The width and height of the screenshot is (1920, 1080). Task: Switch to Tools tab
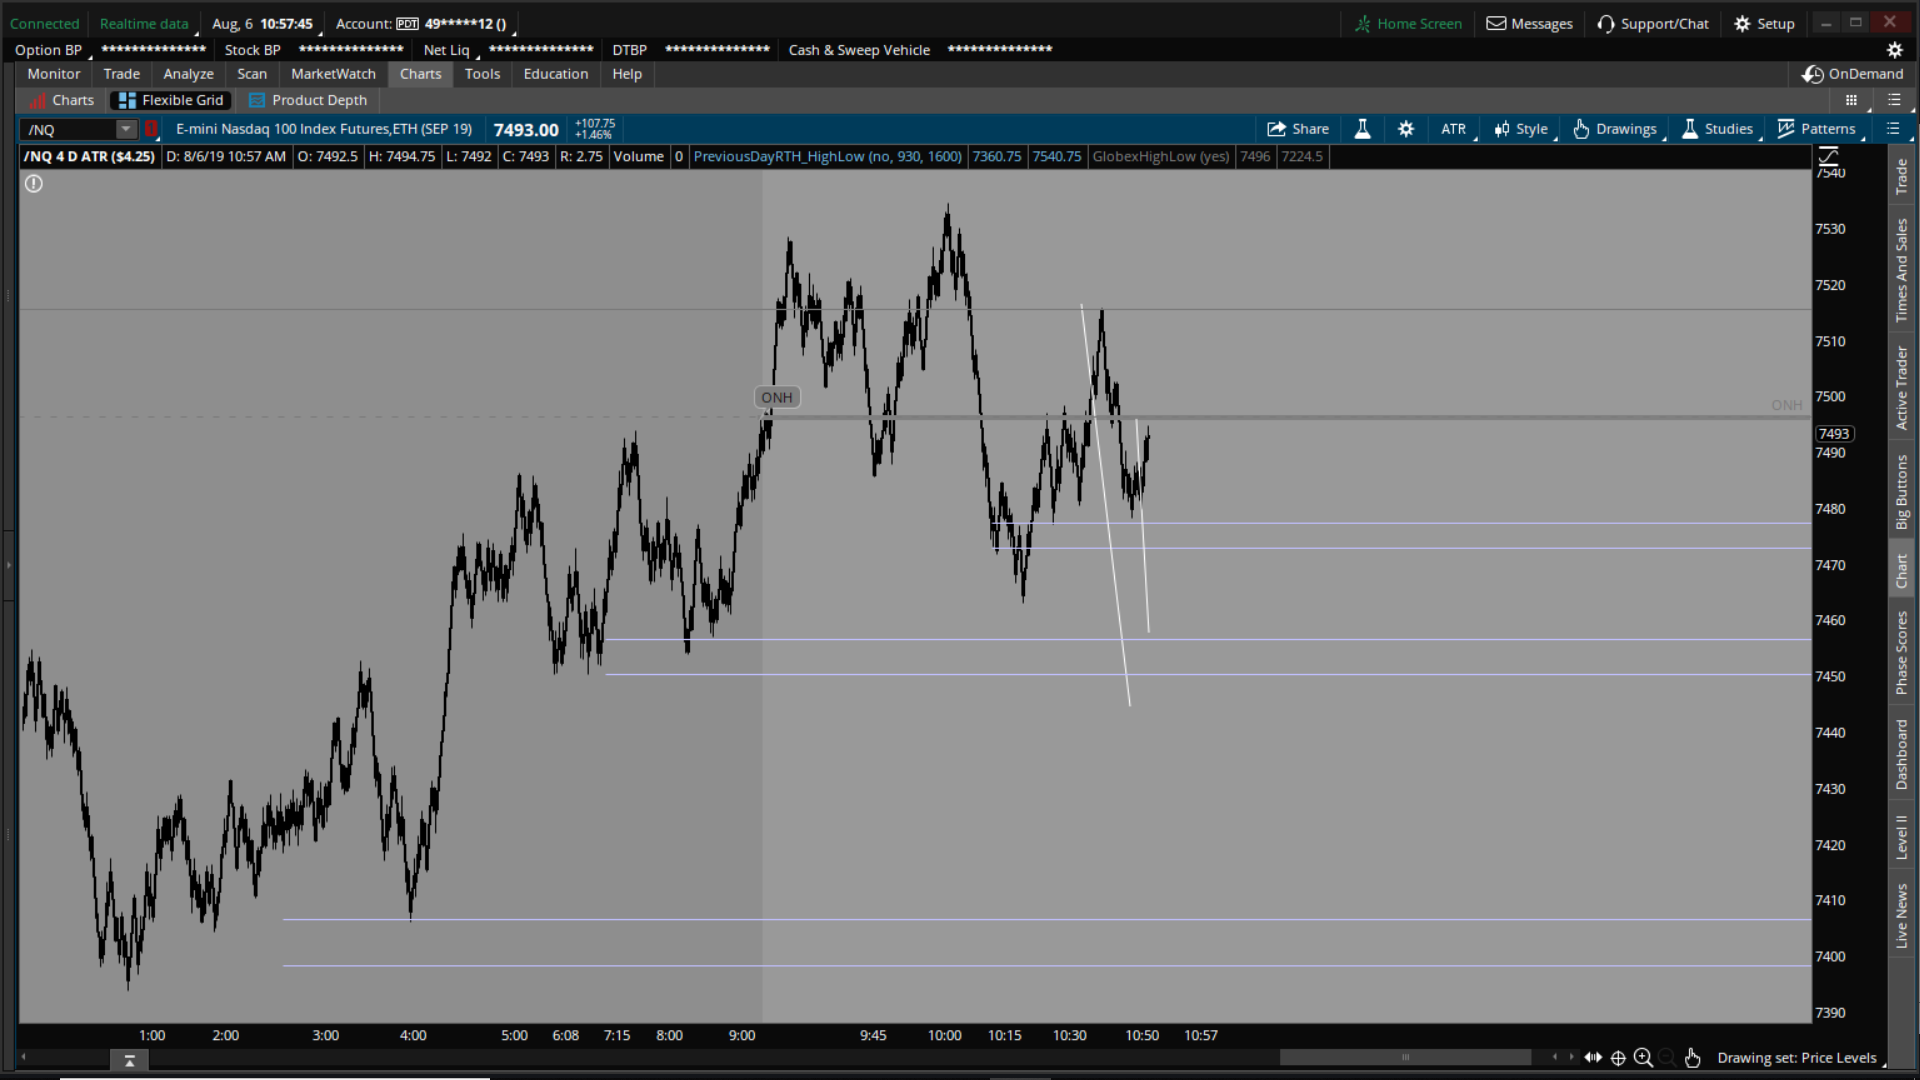click(x=482, y=74)
